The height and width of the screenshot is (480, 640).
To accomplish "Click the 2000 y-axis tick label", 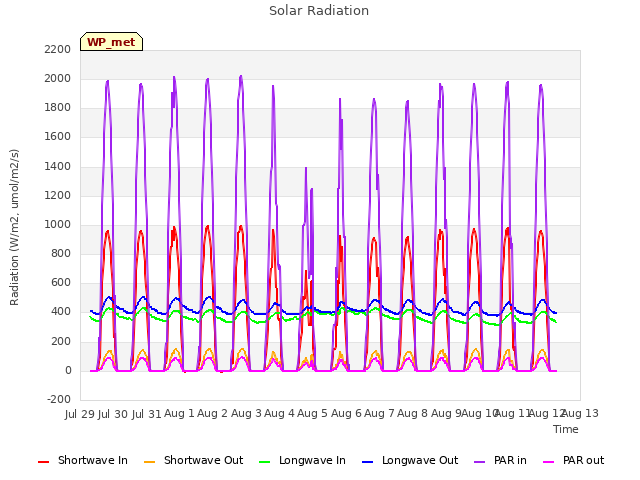I will [x=58, y=78].
